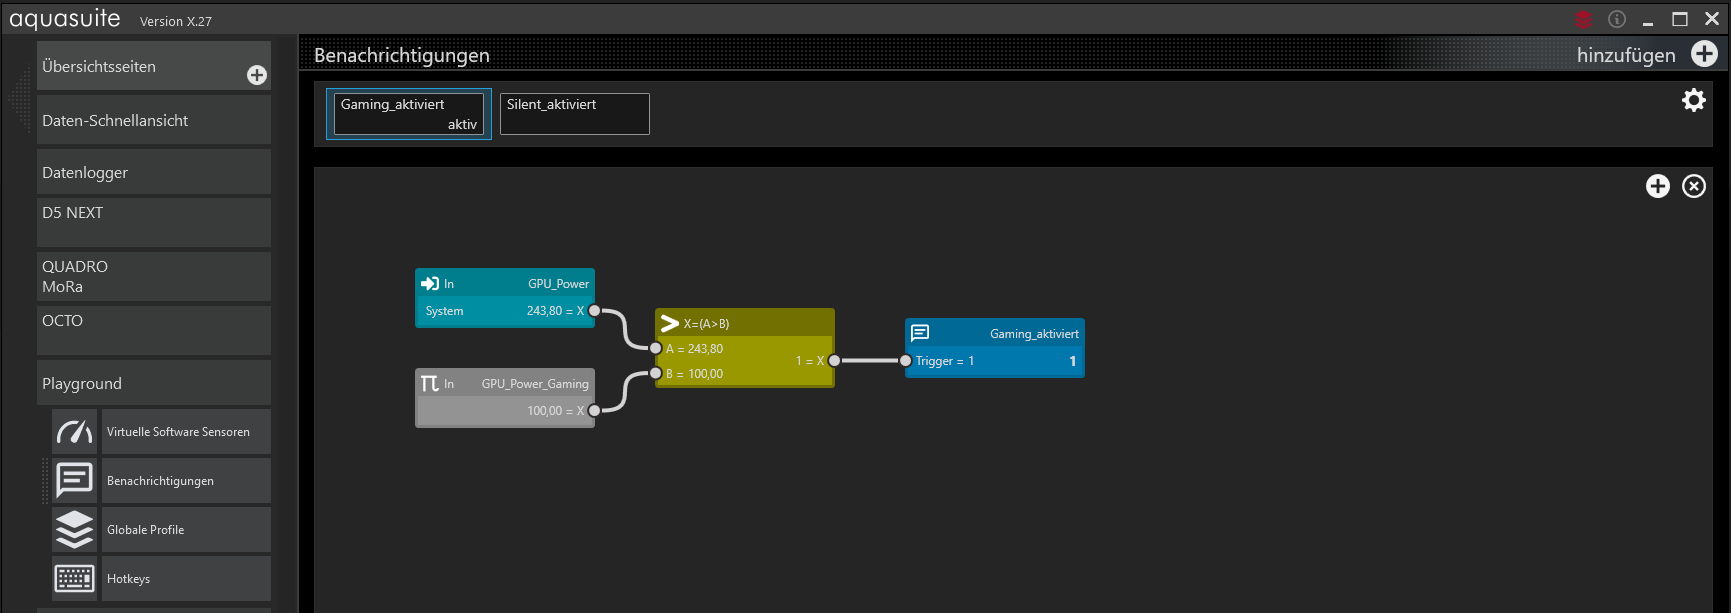Click the circled X icon in the editor canvas
Viewport: 1731px width, 613px height.
(x=1693, y=186)
